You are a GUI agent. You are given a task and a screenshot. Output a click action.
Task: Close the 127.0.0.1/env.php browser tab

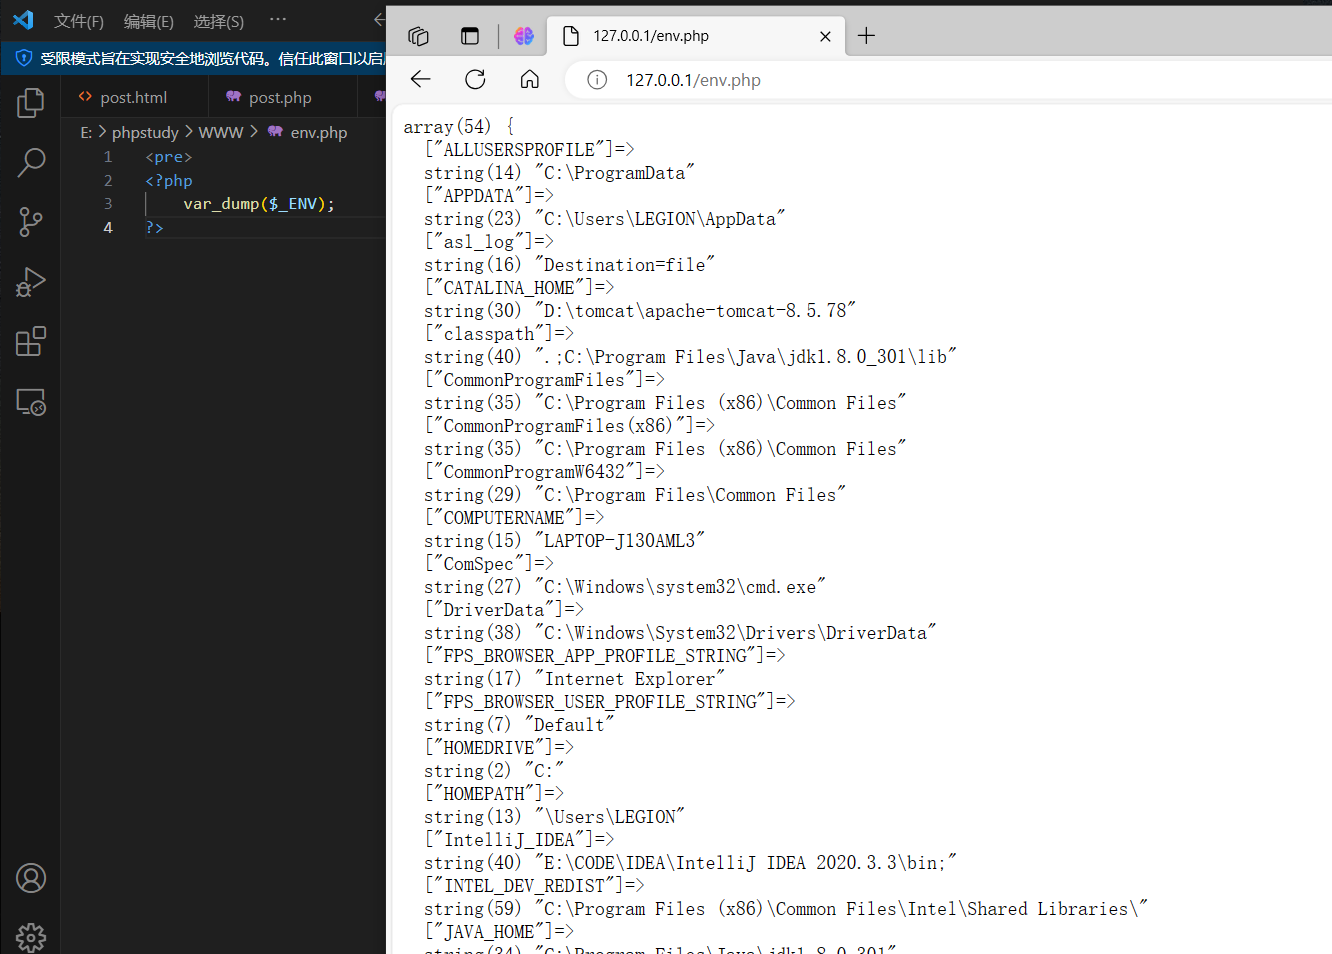coord(825,36)
